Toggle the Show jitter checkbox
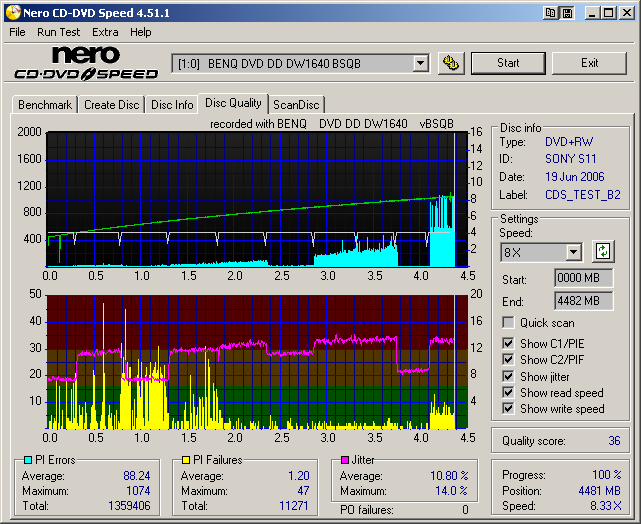This screenshot has width=641, height=524. click(x=509, y=376)
